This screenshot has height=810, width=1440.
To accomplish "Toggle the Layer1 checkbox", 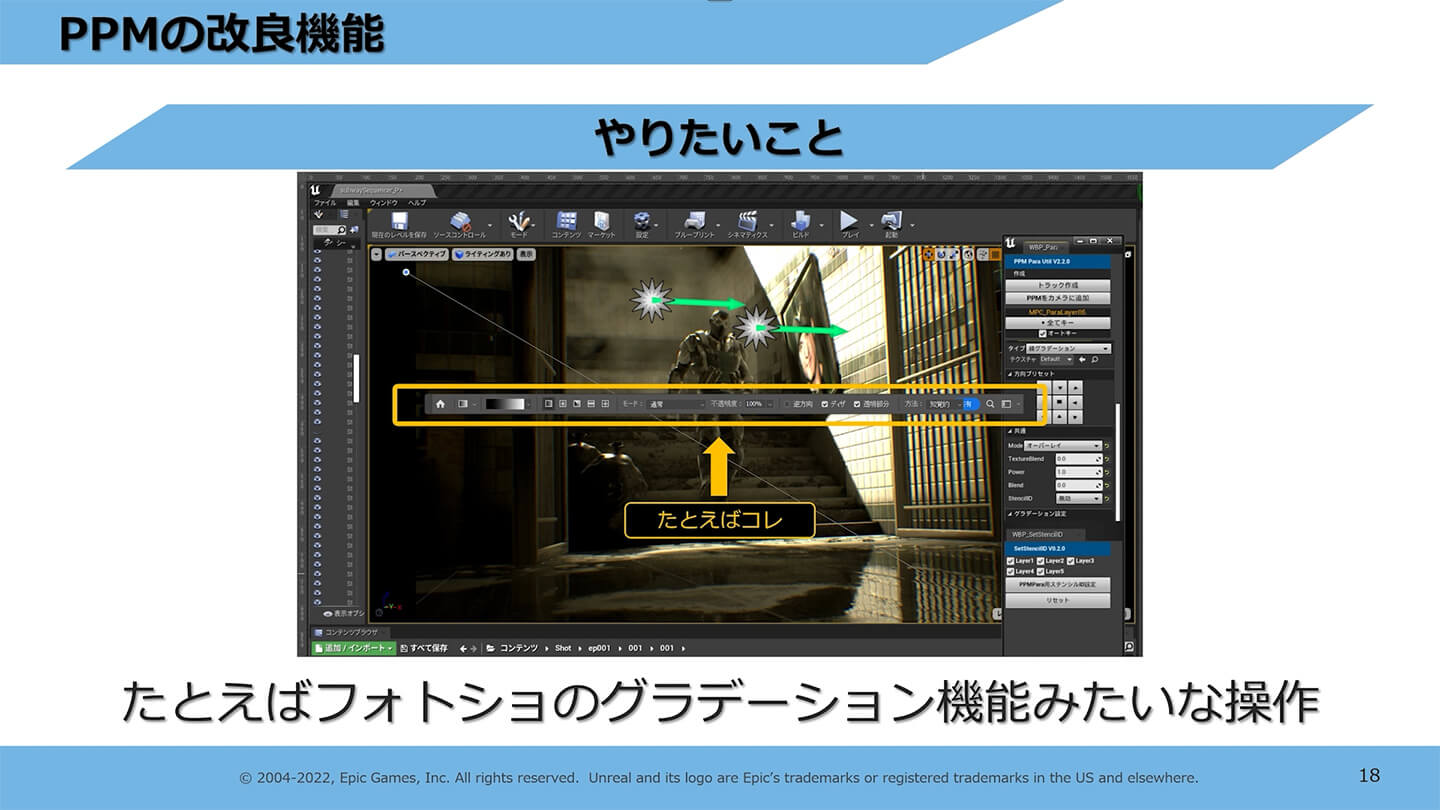I will [1011, 561].
